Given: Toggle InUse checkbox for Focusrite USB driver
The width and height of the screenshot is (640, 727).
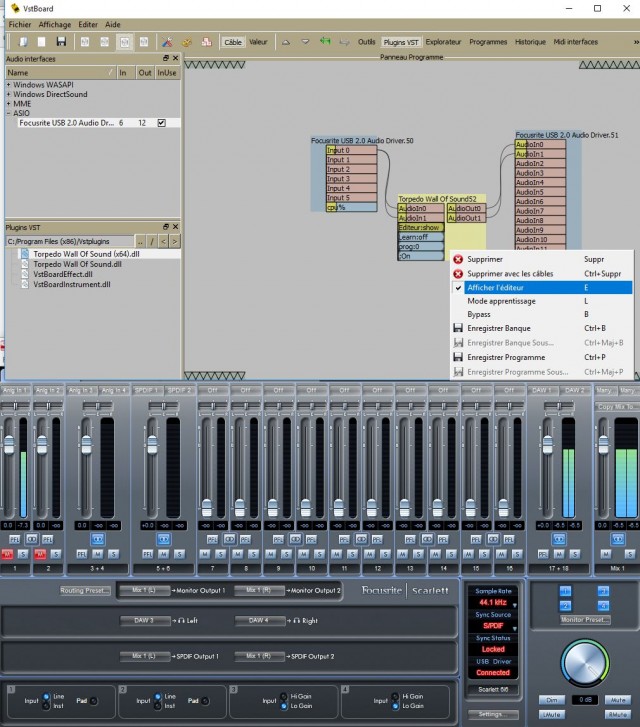Looking at the screenshot, I should 162,123.
